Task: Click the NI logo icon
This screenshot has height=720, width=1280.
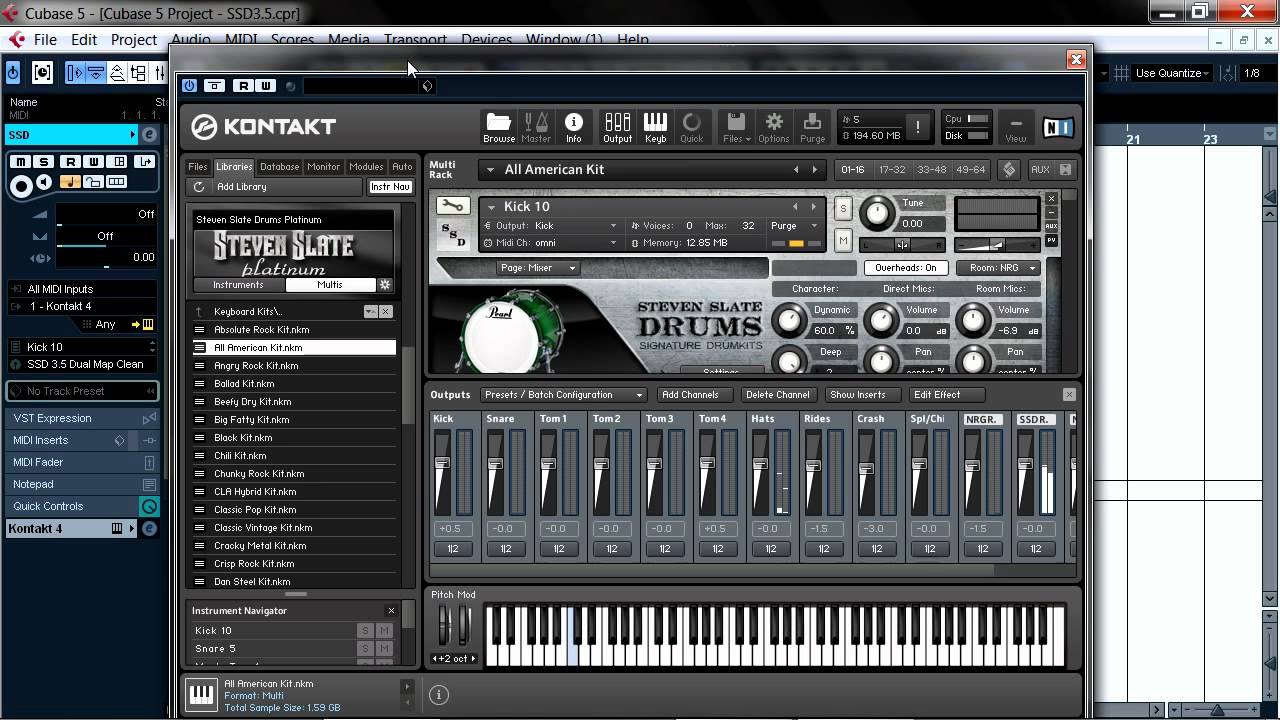Action: (1057, 127)
